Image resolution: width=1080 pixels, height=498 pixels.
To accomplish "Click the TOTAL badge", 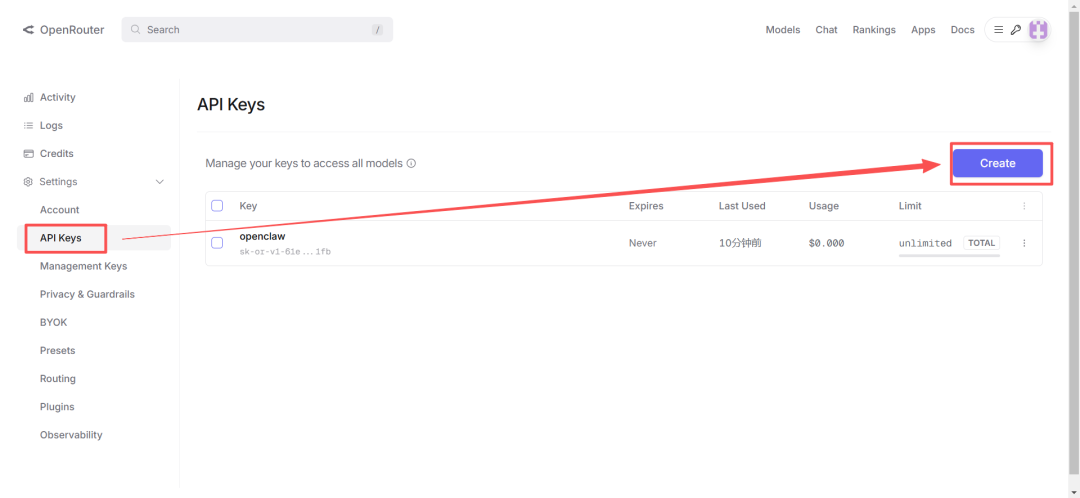I will pos(982,242).
